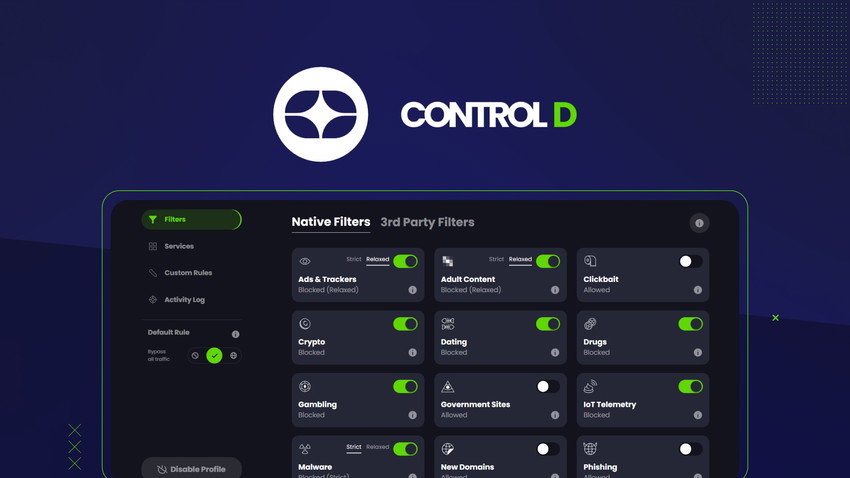This screenshot has width=850, height=478.
Task: Go to Custom Rules
Action: tap(188, 273)
